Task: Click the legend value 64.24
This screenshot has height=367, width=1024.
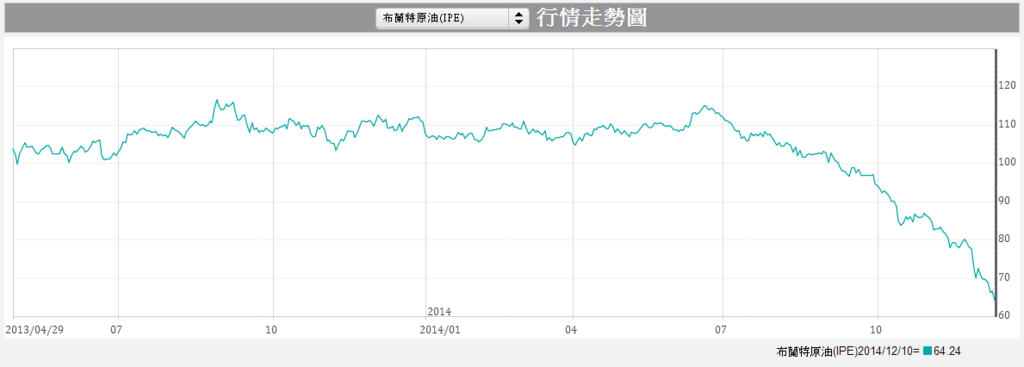Action: tap(947, 351)
